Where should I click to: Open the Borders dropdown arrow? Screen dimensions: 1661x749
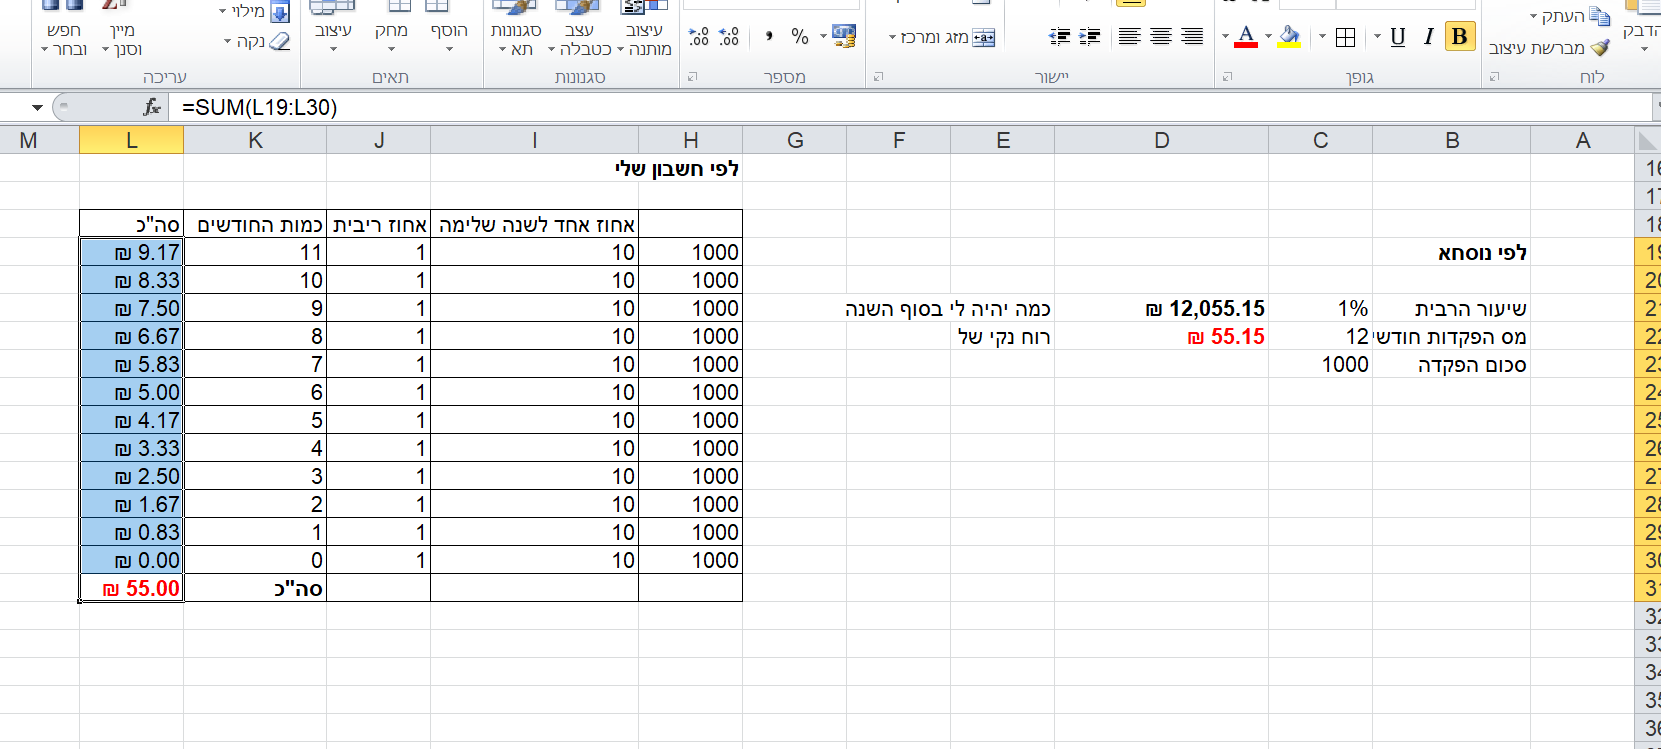[x=1322, y=37]
